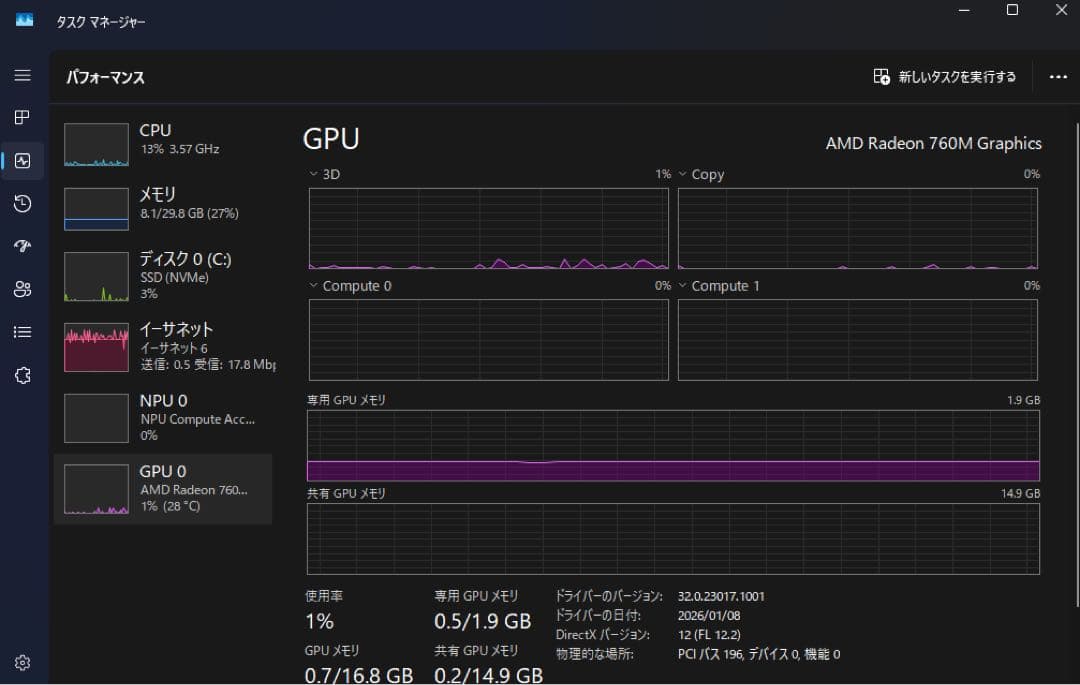Select the イーサネット performance panel

[160, 345]
